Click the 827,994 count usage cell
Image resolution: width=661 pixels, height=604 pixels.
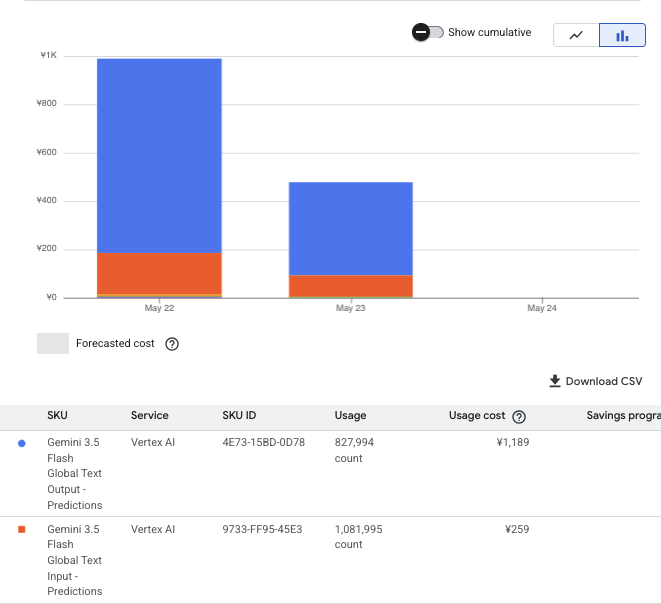[354, 450]
